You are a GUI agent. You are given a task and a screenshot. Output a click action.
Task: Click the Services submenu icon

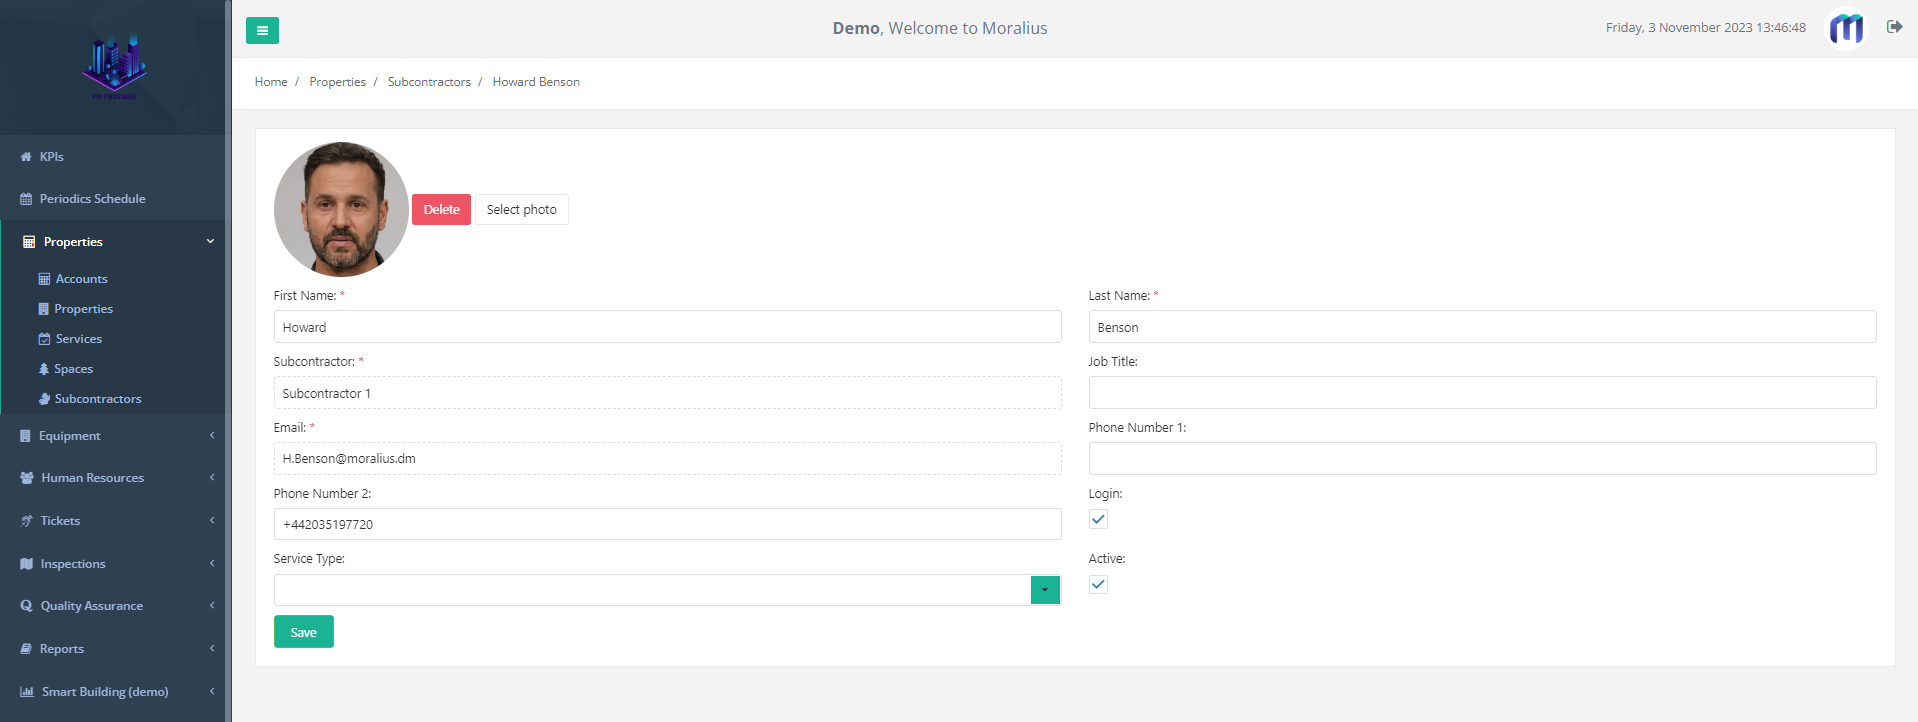click(44, 339)
